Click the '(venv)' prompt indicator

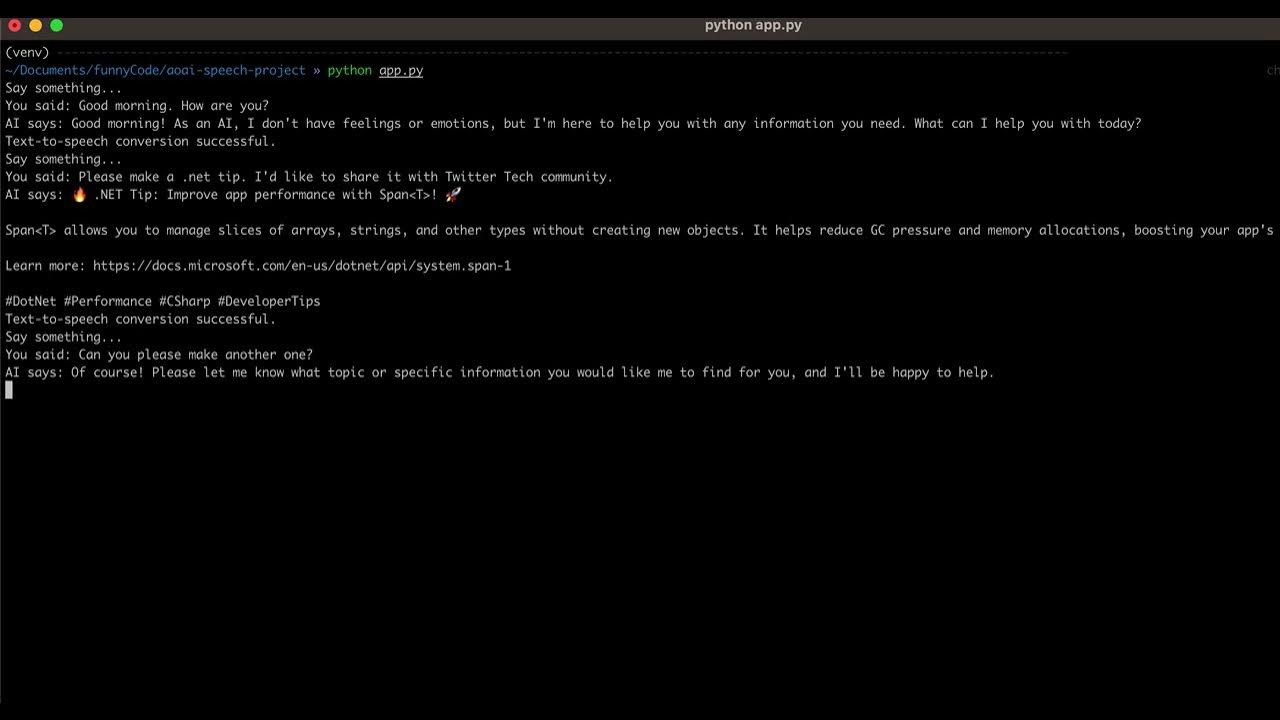tap(27, 53)
